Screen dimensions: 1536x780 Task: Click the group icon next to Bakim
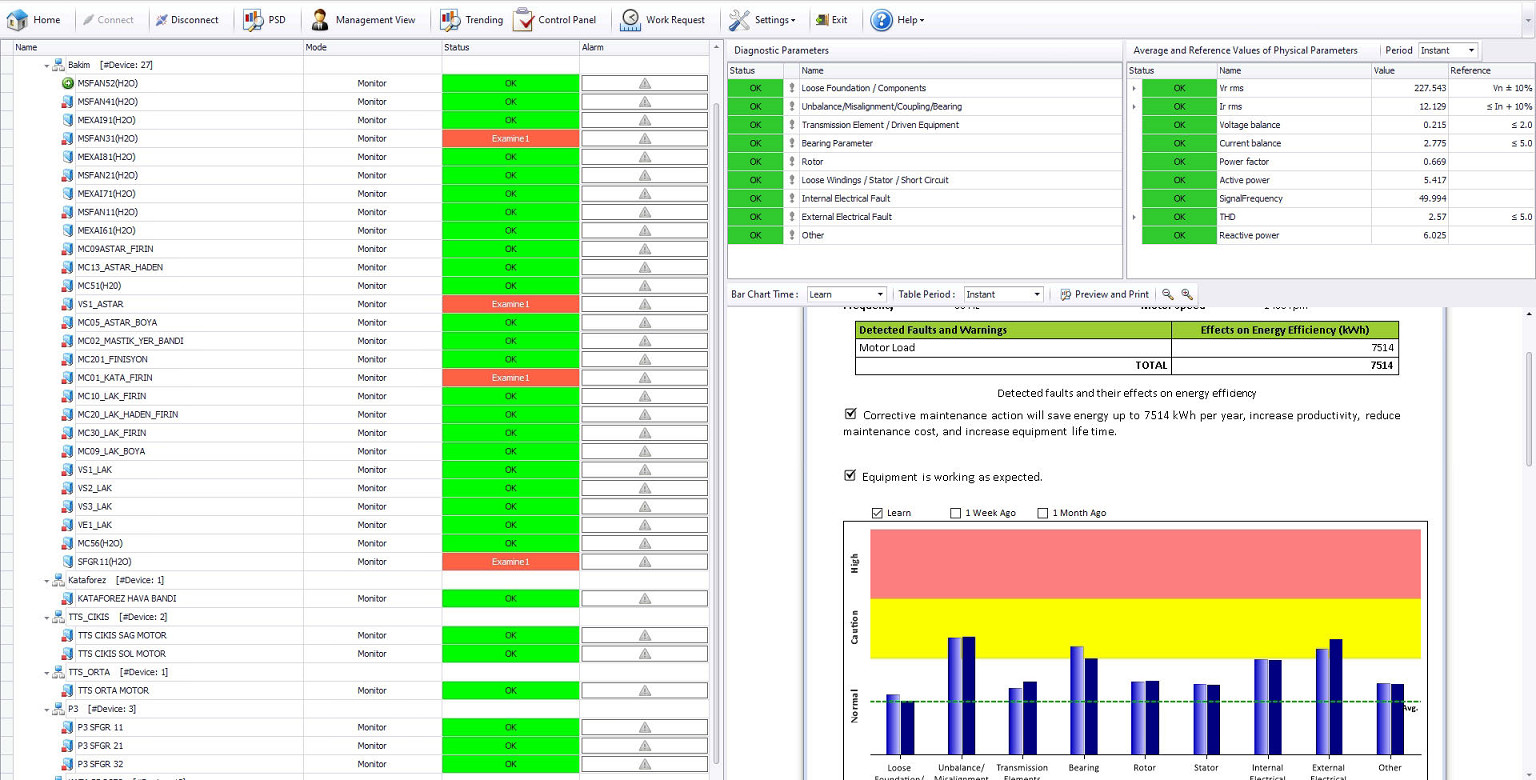[58, 65]
